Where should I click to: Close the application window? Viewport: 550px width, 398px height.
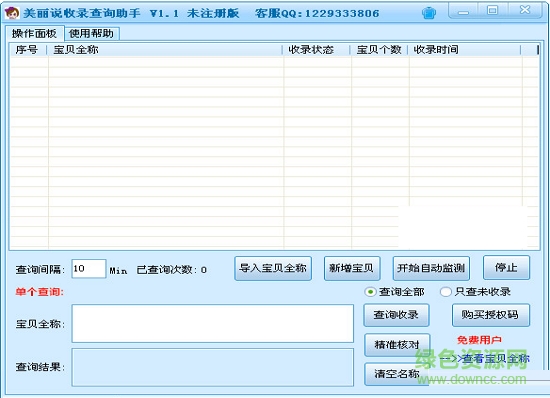[525, 11]
